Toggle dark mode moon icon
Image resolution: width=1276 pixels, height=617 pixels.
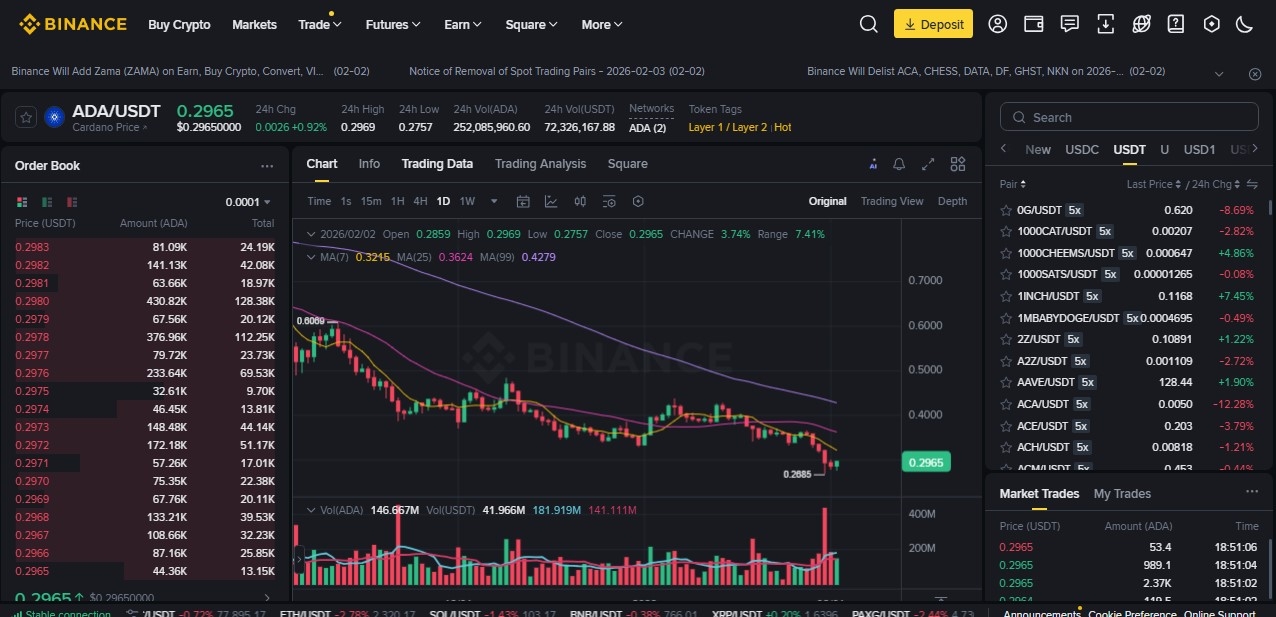(x=1245, y=24)
